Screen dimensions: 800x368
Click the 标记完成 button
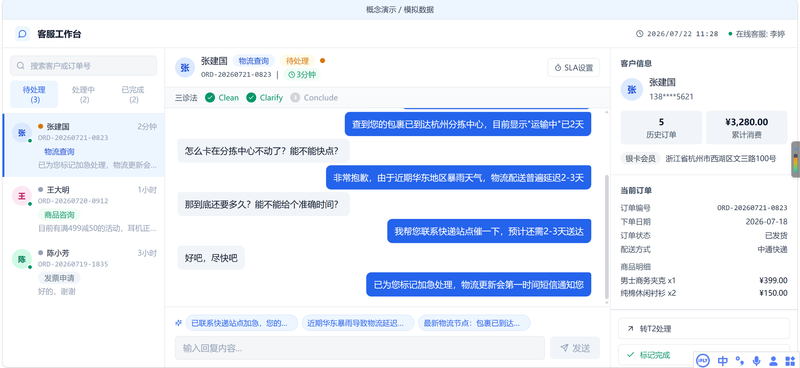[x=704, y=354]
